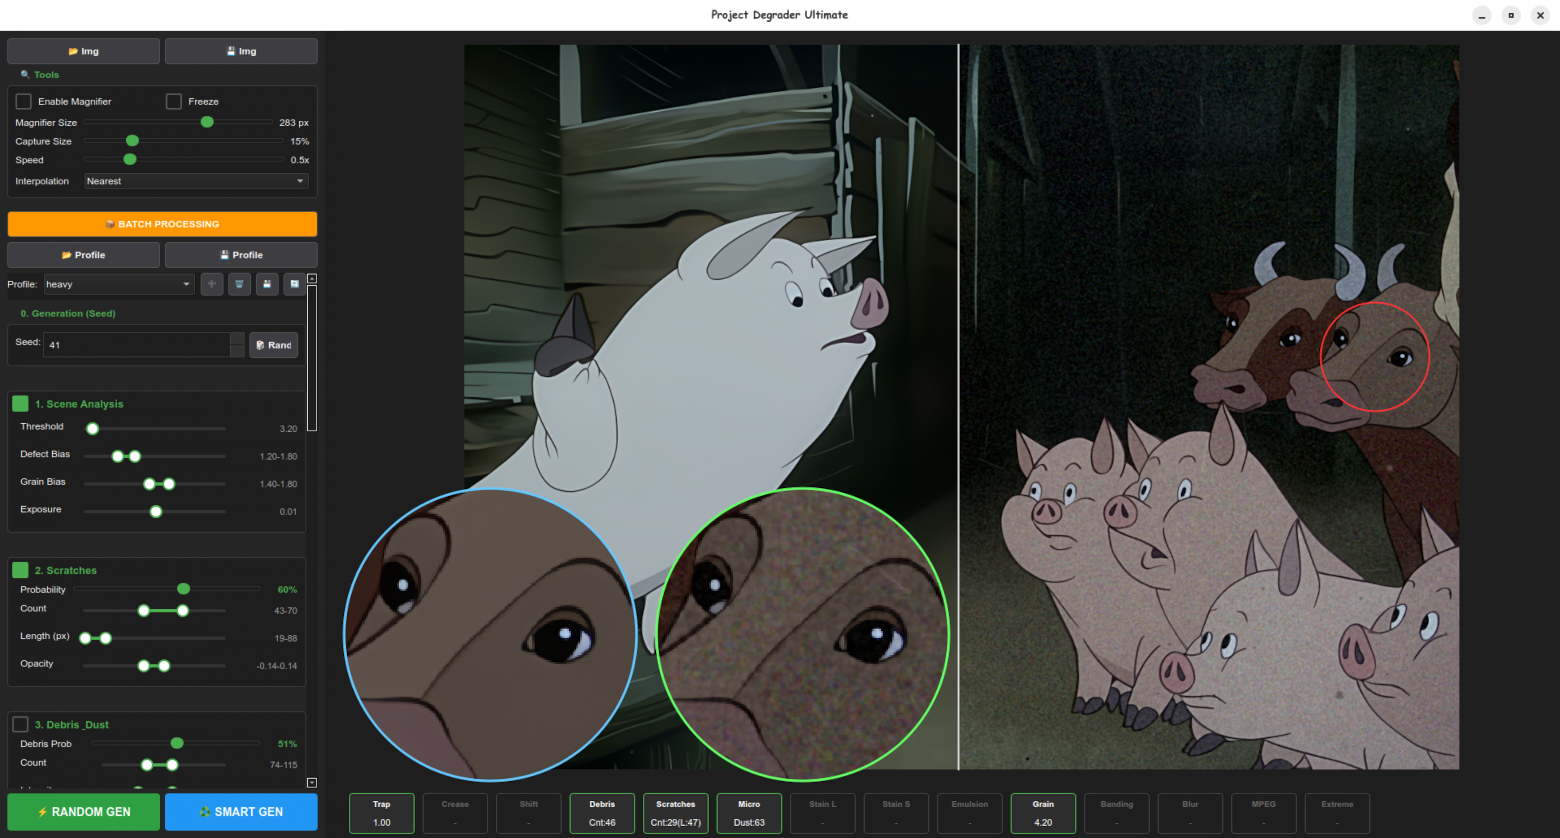Toggle the Banding effect chip

click(1117, 813)
